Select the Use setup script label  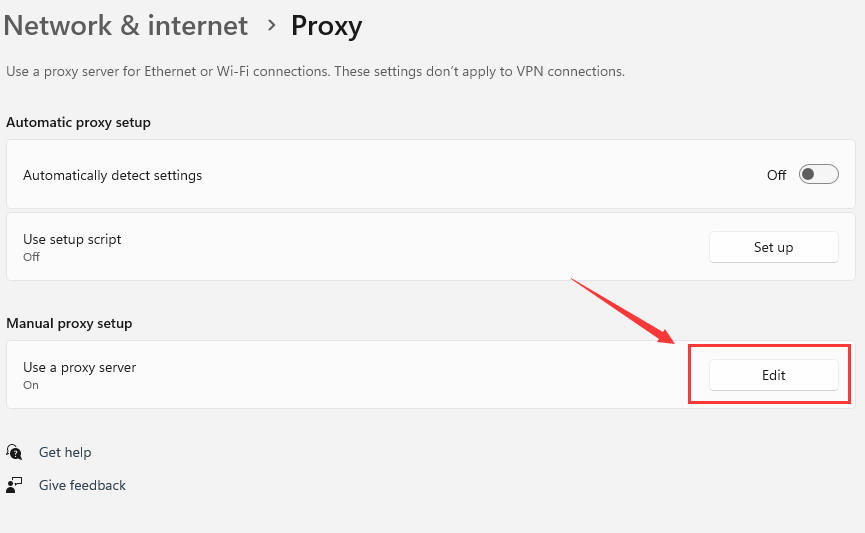pyautogui.click(x=72, y=239)
